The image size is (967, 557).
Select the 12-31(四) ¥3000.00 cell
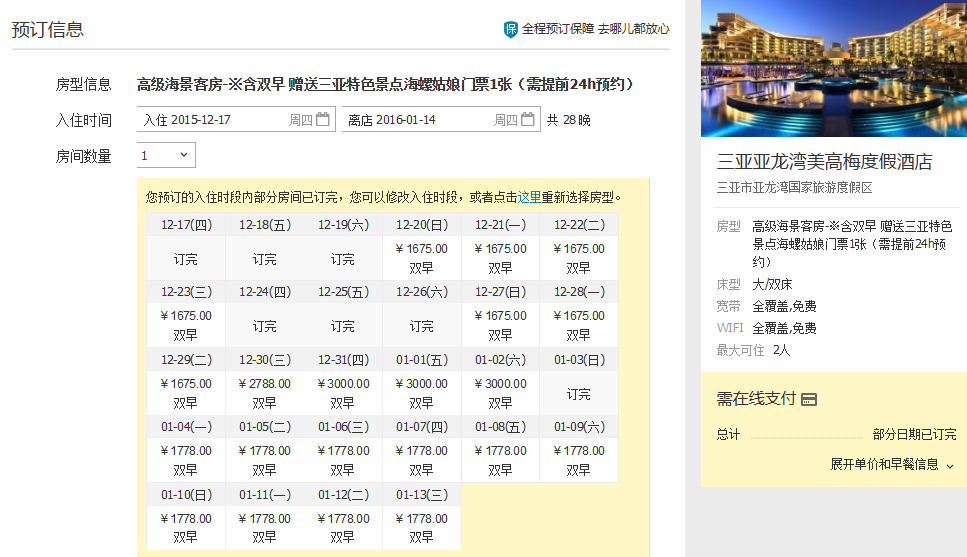click(x=343, y=393)
